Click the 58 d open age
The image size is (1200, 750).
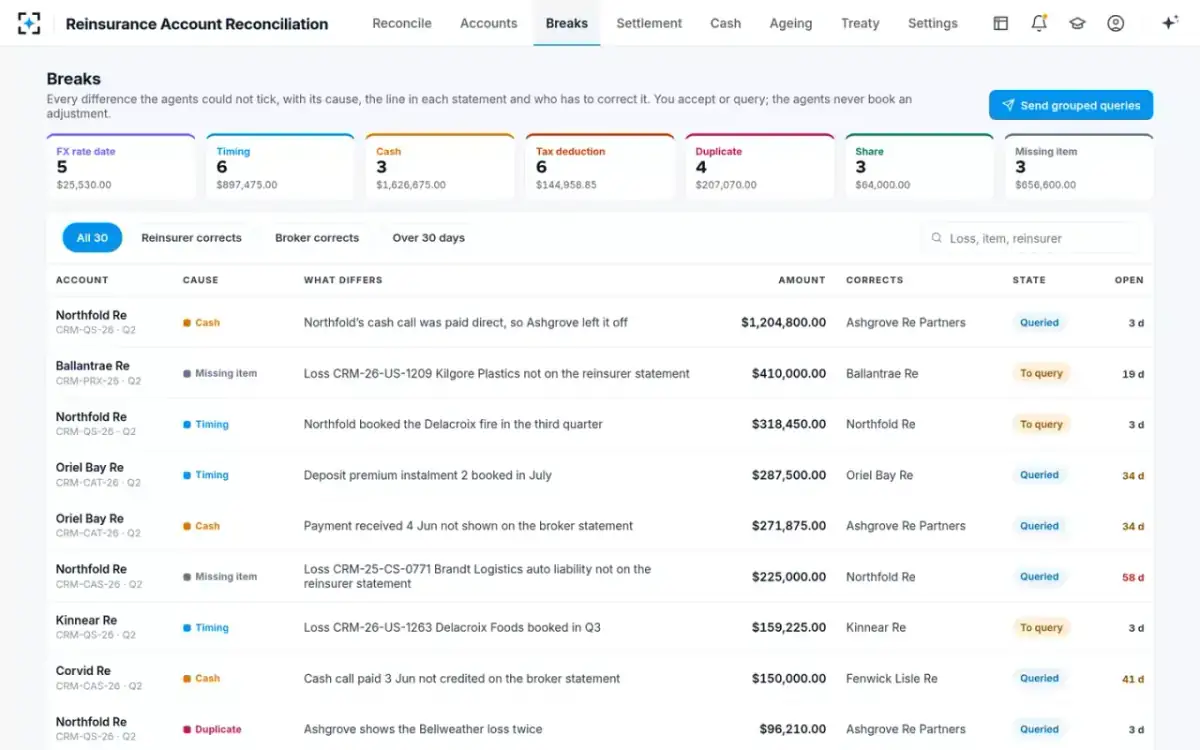1133,577
